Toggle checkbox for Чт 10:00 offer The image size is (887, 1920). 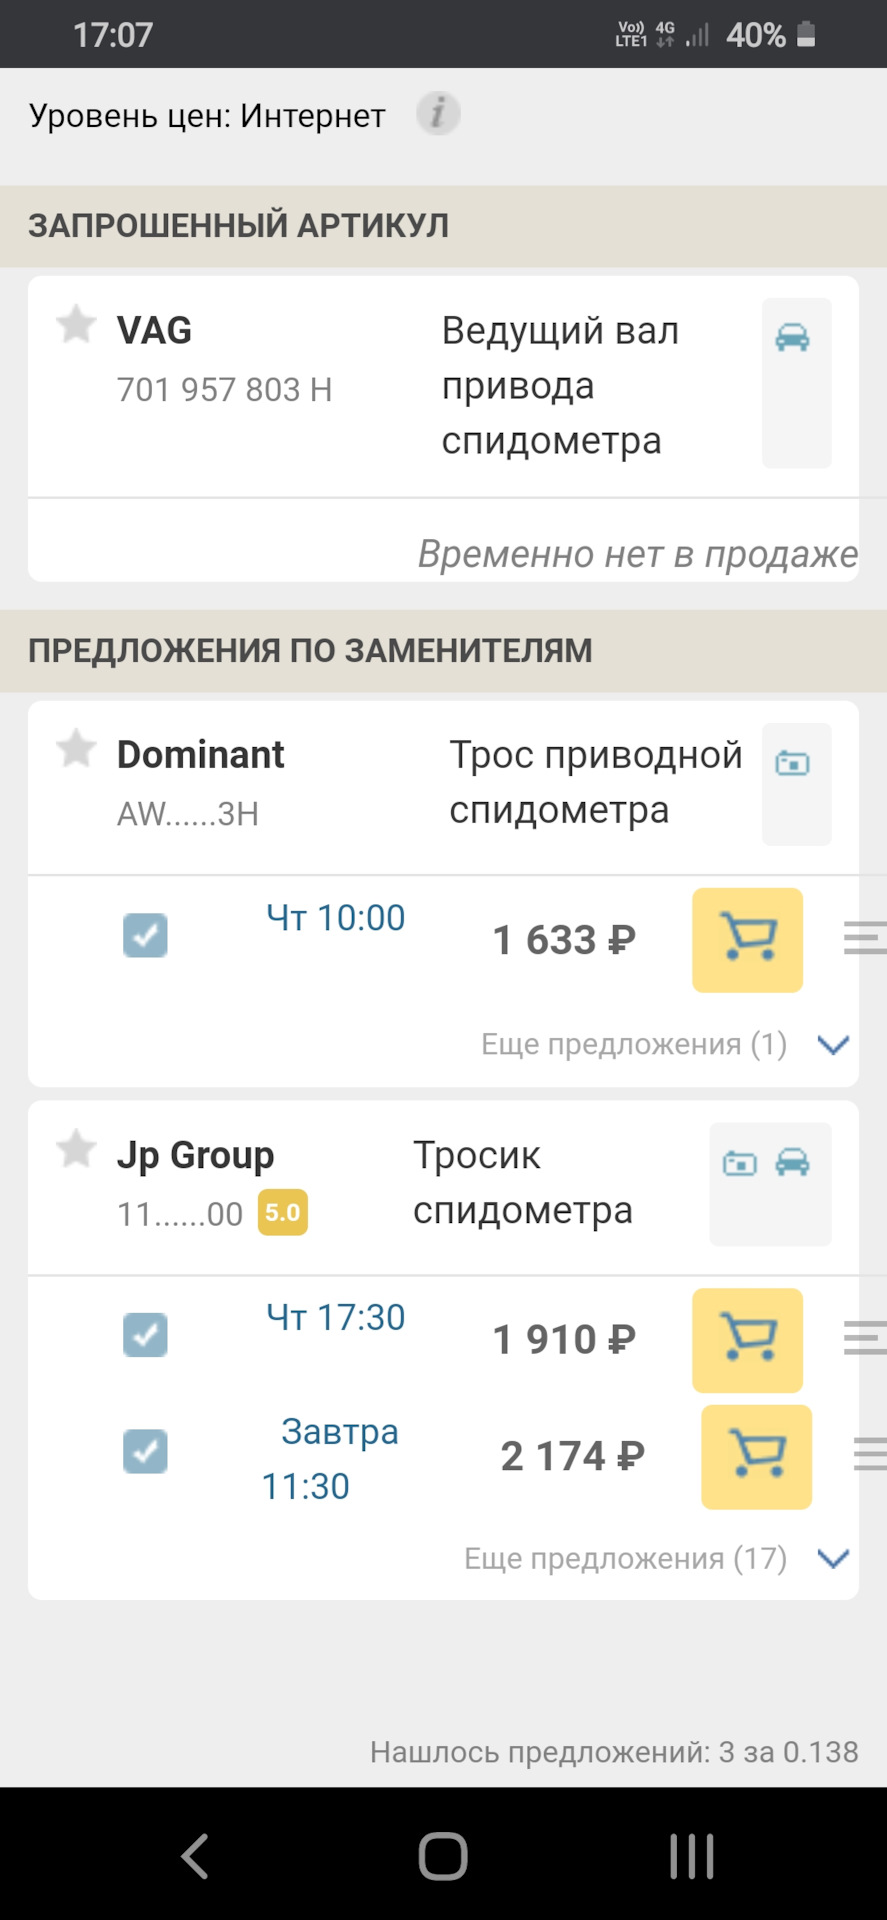(145, 936)
